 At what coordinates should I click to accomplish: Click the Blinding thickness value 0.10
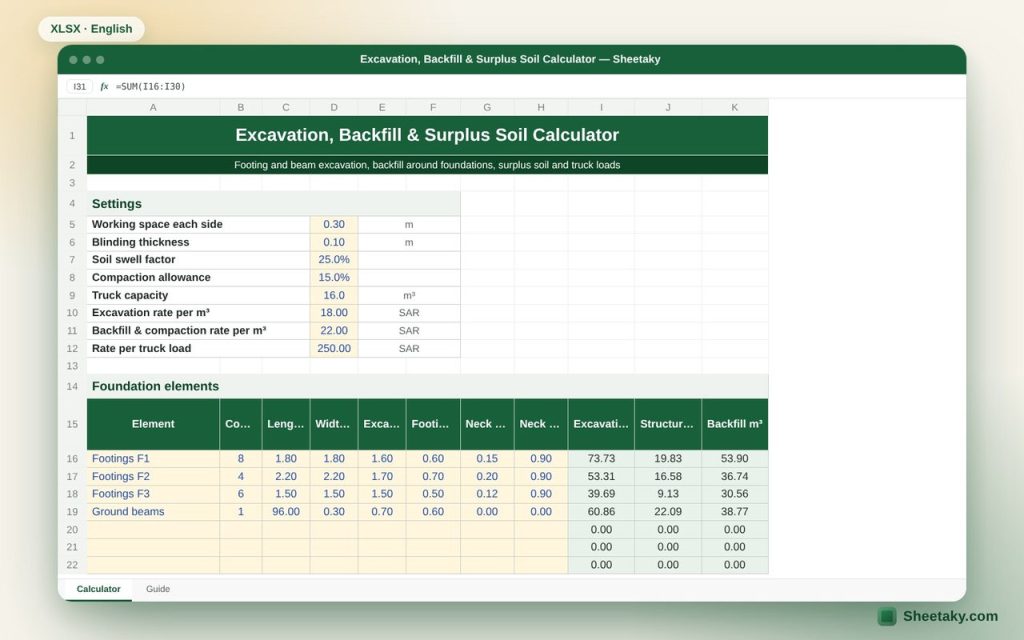point(334,242)
